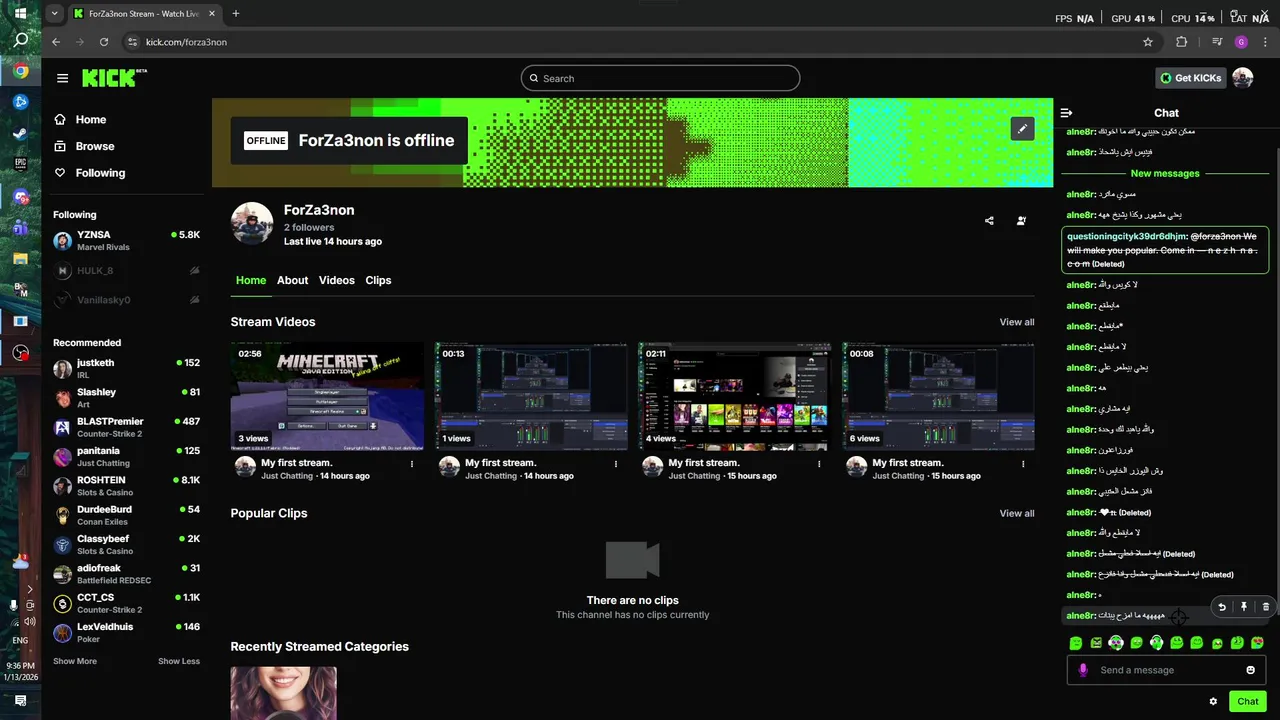Go back in browser history

[56, 42]
